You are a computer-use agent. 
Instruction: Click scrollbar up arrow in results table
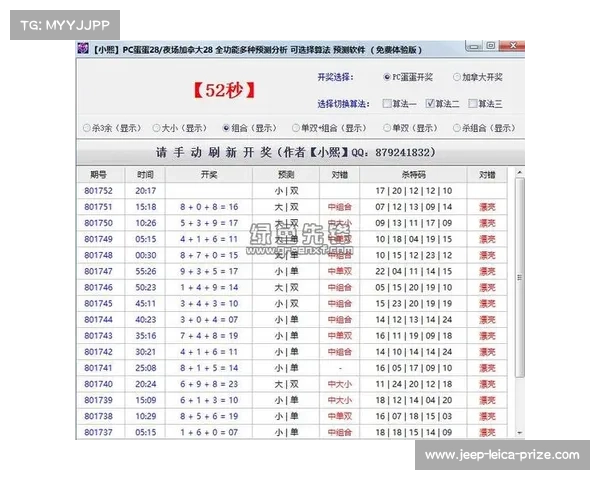tap(520, 173)
